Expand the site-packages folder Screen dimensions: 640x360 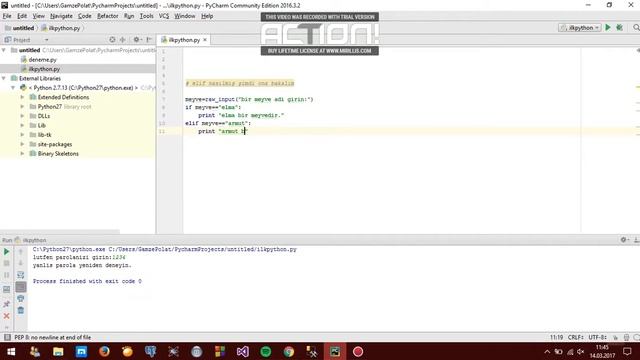tap(22, 144)
